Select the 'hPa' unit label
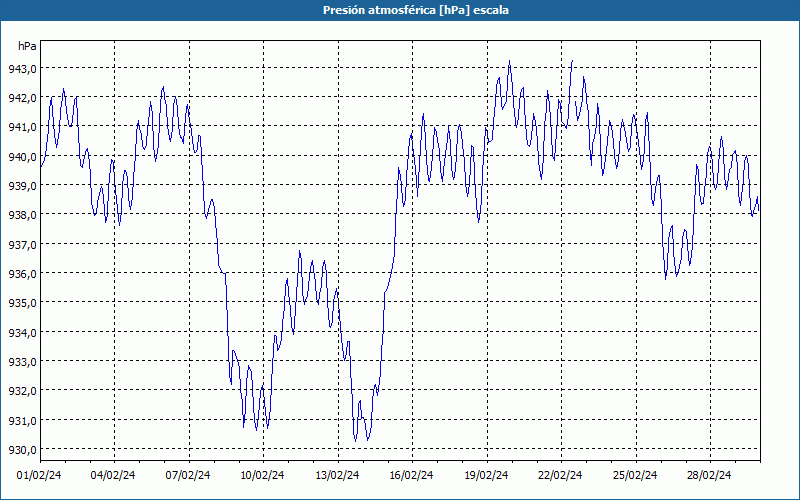The width and height of the screenshot is (800, 500). click(x=27, y=46)
